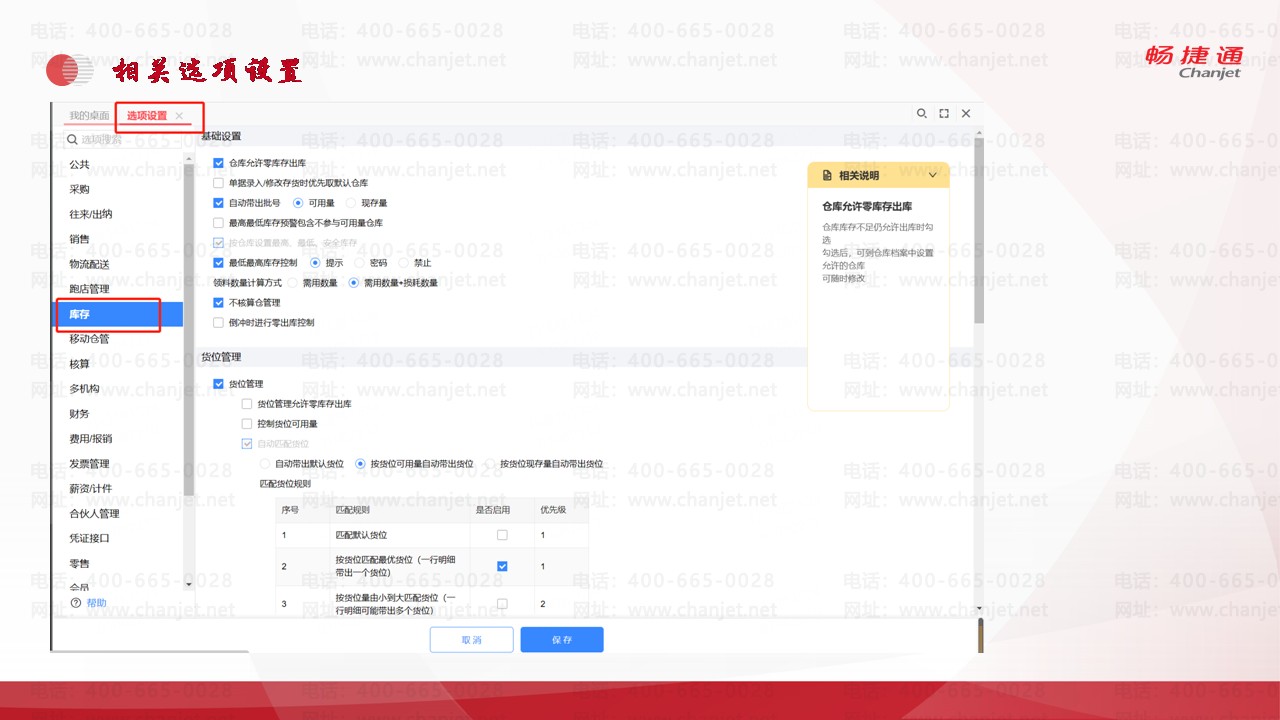Select the 选项设置 tab
Screen dimensions: 1280x720
coord(147,116)
